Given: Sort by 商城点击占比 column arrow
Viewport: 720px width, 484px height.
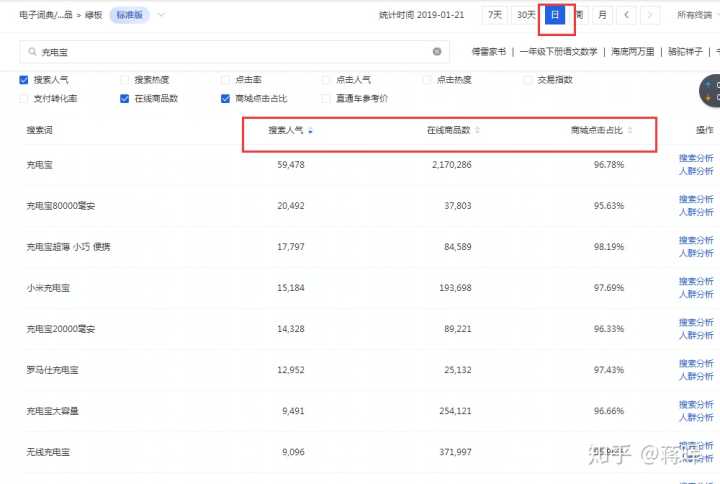Looking at the screenshot, I should pos(629,130).
